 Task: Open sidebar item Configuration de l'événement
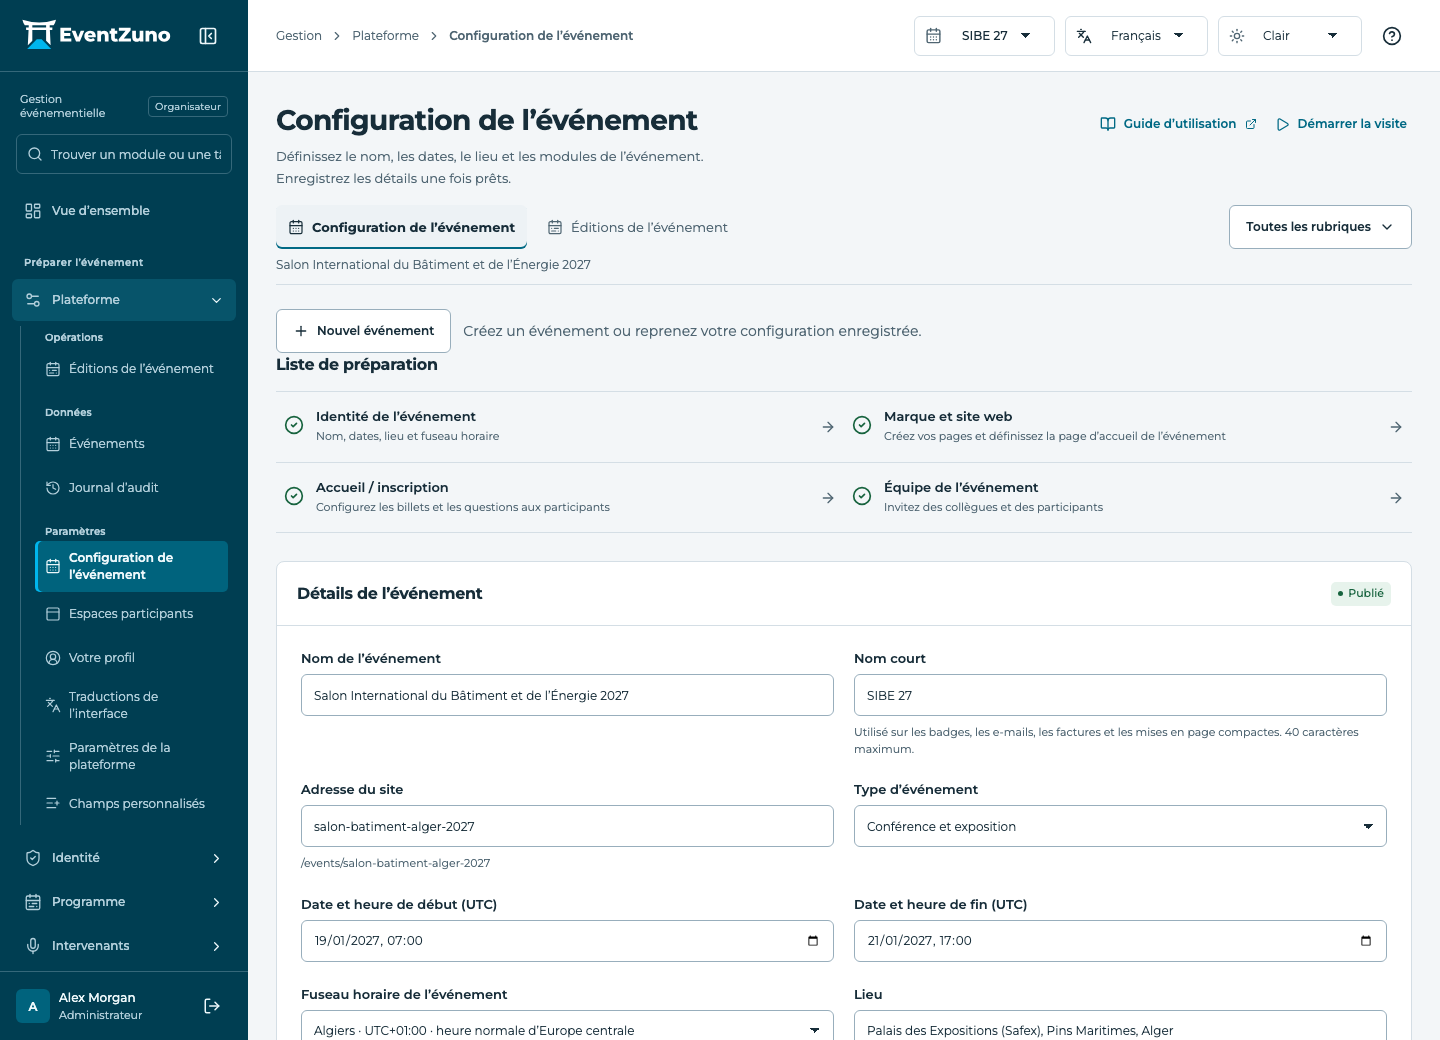(x=131, y=566)
